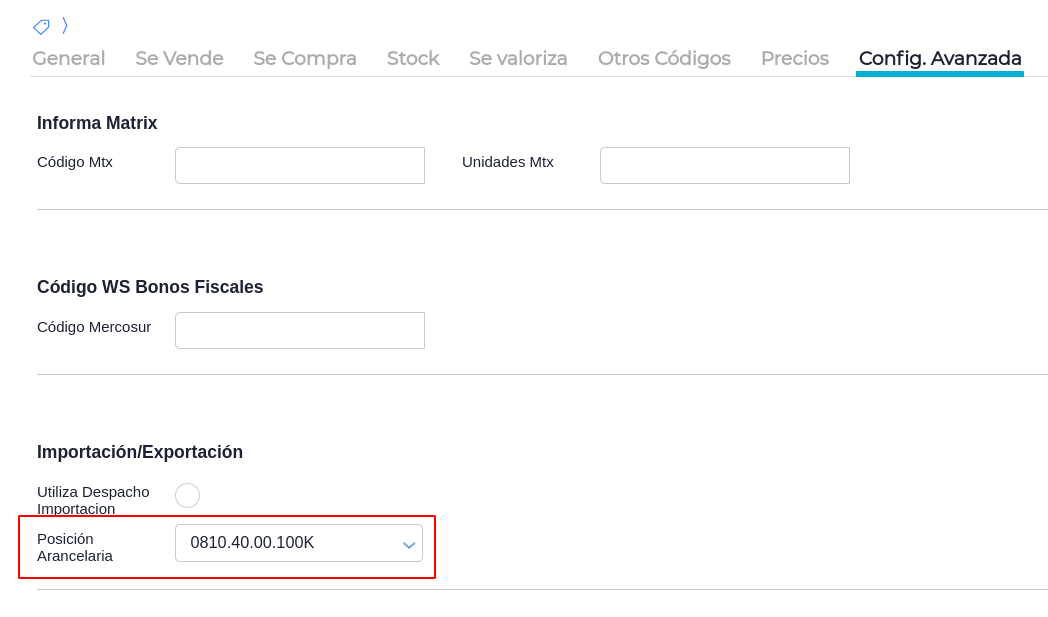Screen dimensions: 1048x617
Task: Focus the Unidades Mtx text box
Action: point(724,166)
